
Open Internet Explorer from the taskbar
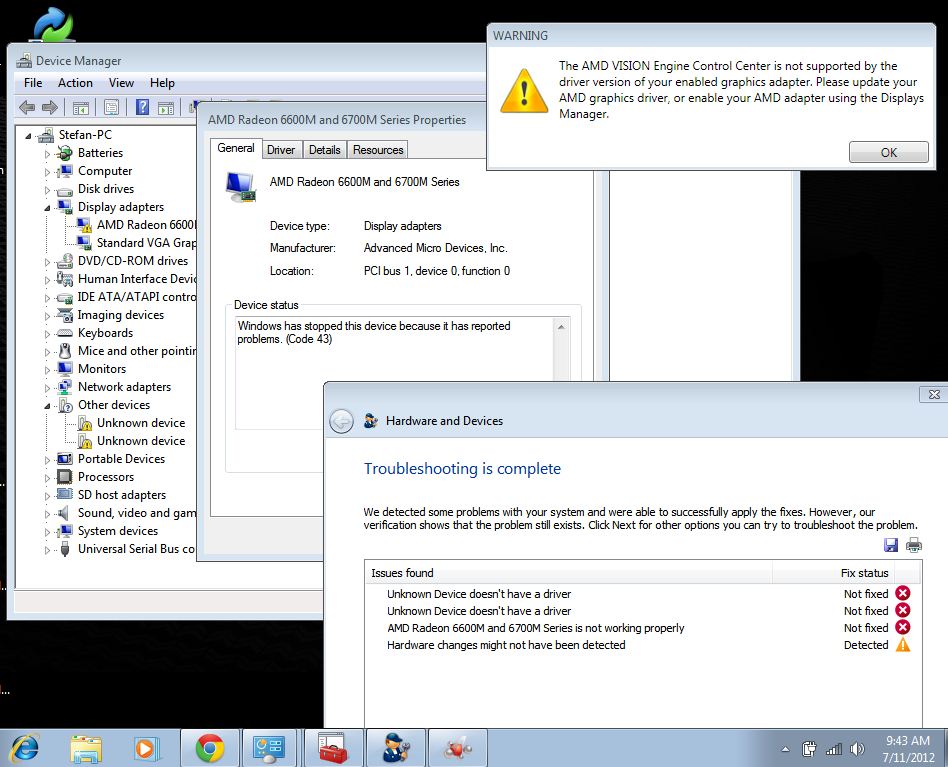click(26, 749)
